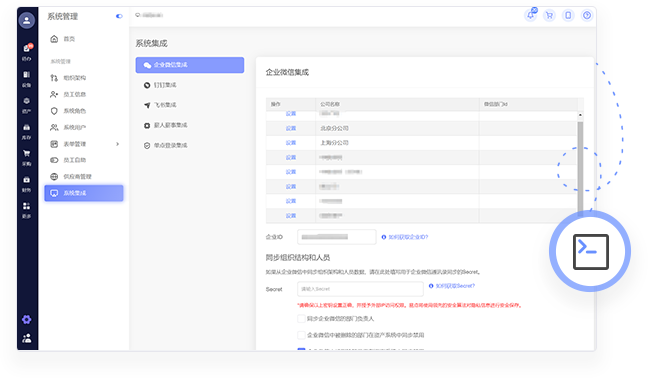Click the help circle icon in top bar
648x378 pixels.
[587, 15]
